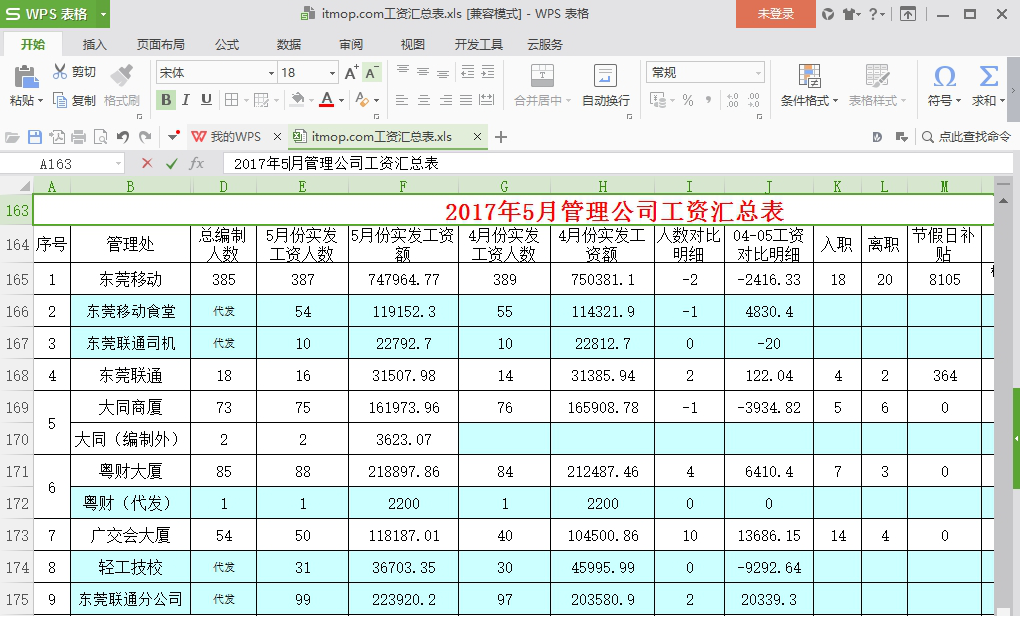The width and height of the screenshot is (1020, 640).
Task: Click the red font color A icon
Action: [327, 100]
